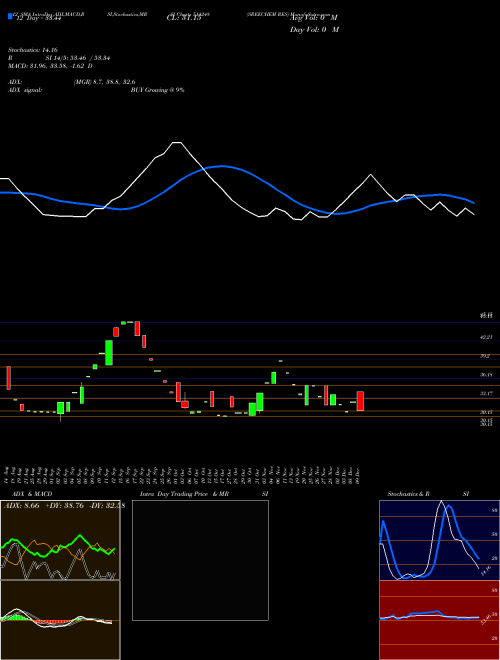Click the "Day Vol: 0 M" text
This screenshot has height=660, width=500.
[314, 29]
